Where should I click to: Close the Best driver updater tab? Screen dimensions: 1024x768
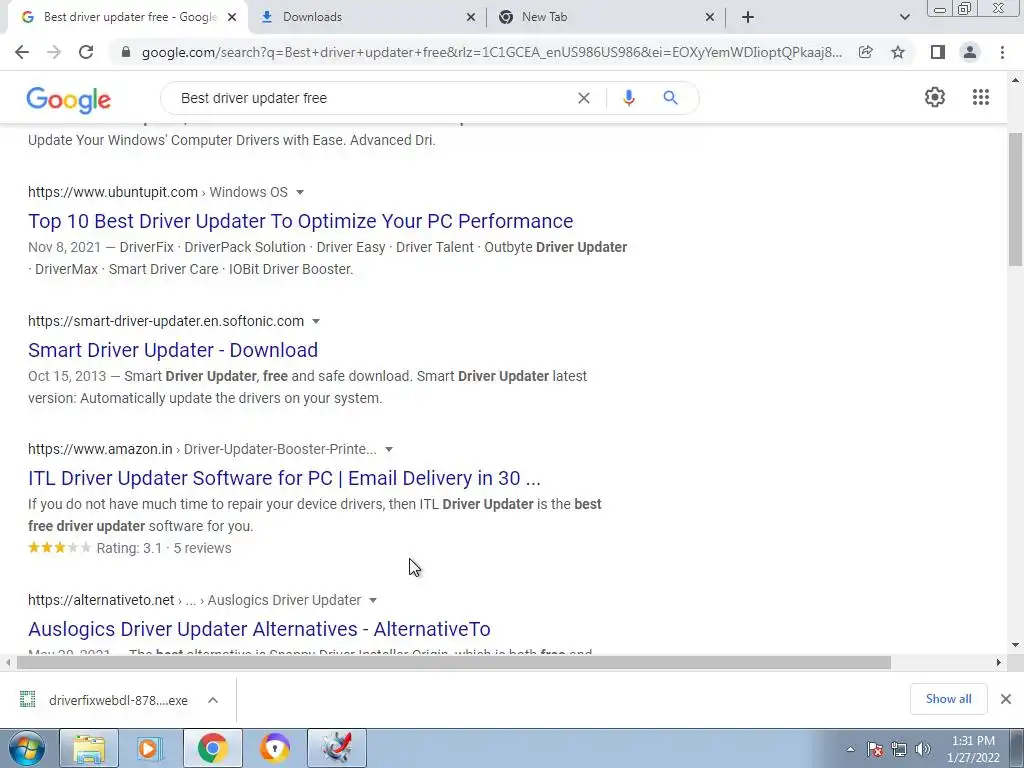pyautogui.click(x=232, y=17)
